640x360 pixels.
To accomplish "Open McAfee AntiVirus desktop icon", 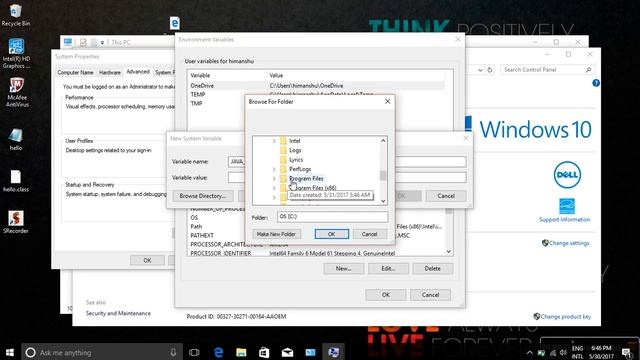I will (17, 92).
